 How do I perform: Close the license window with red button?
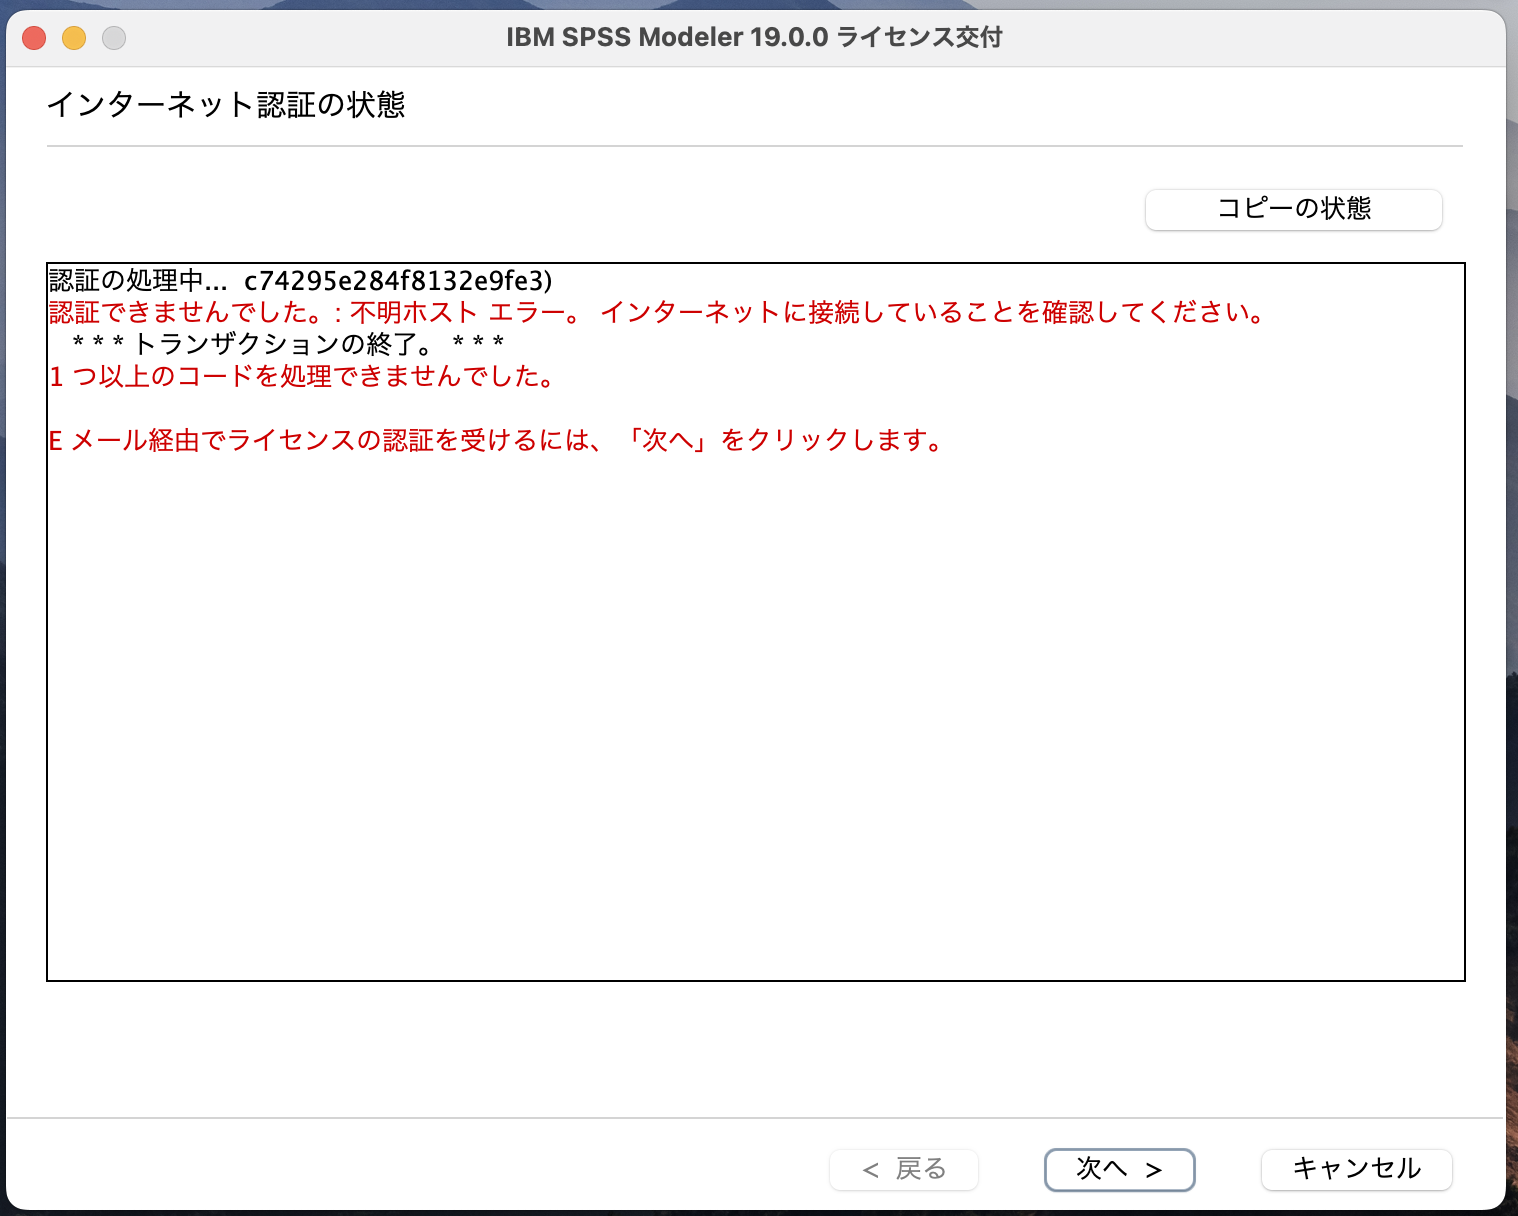coord(34,38)
